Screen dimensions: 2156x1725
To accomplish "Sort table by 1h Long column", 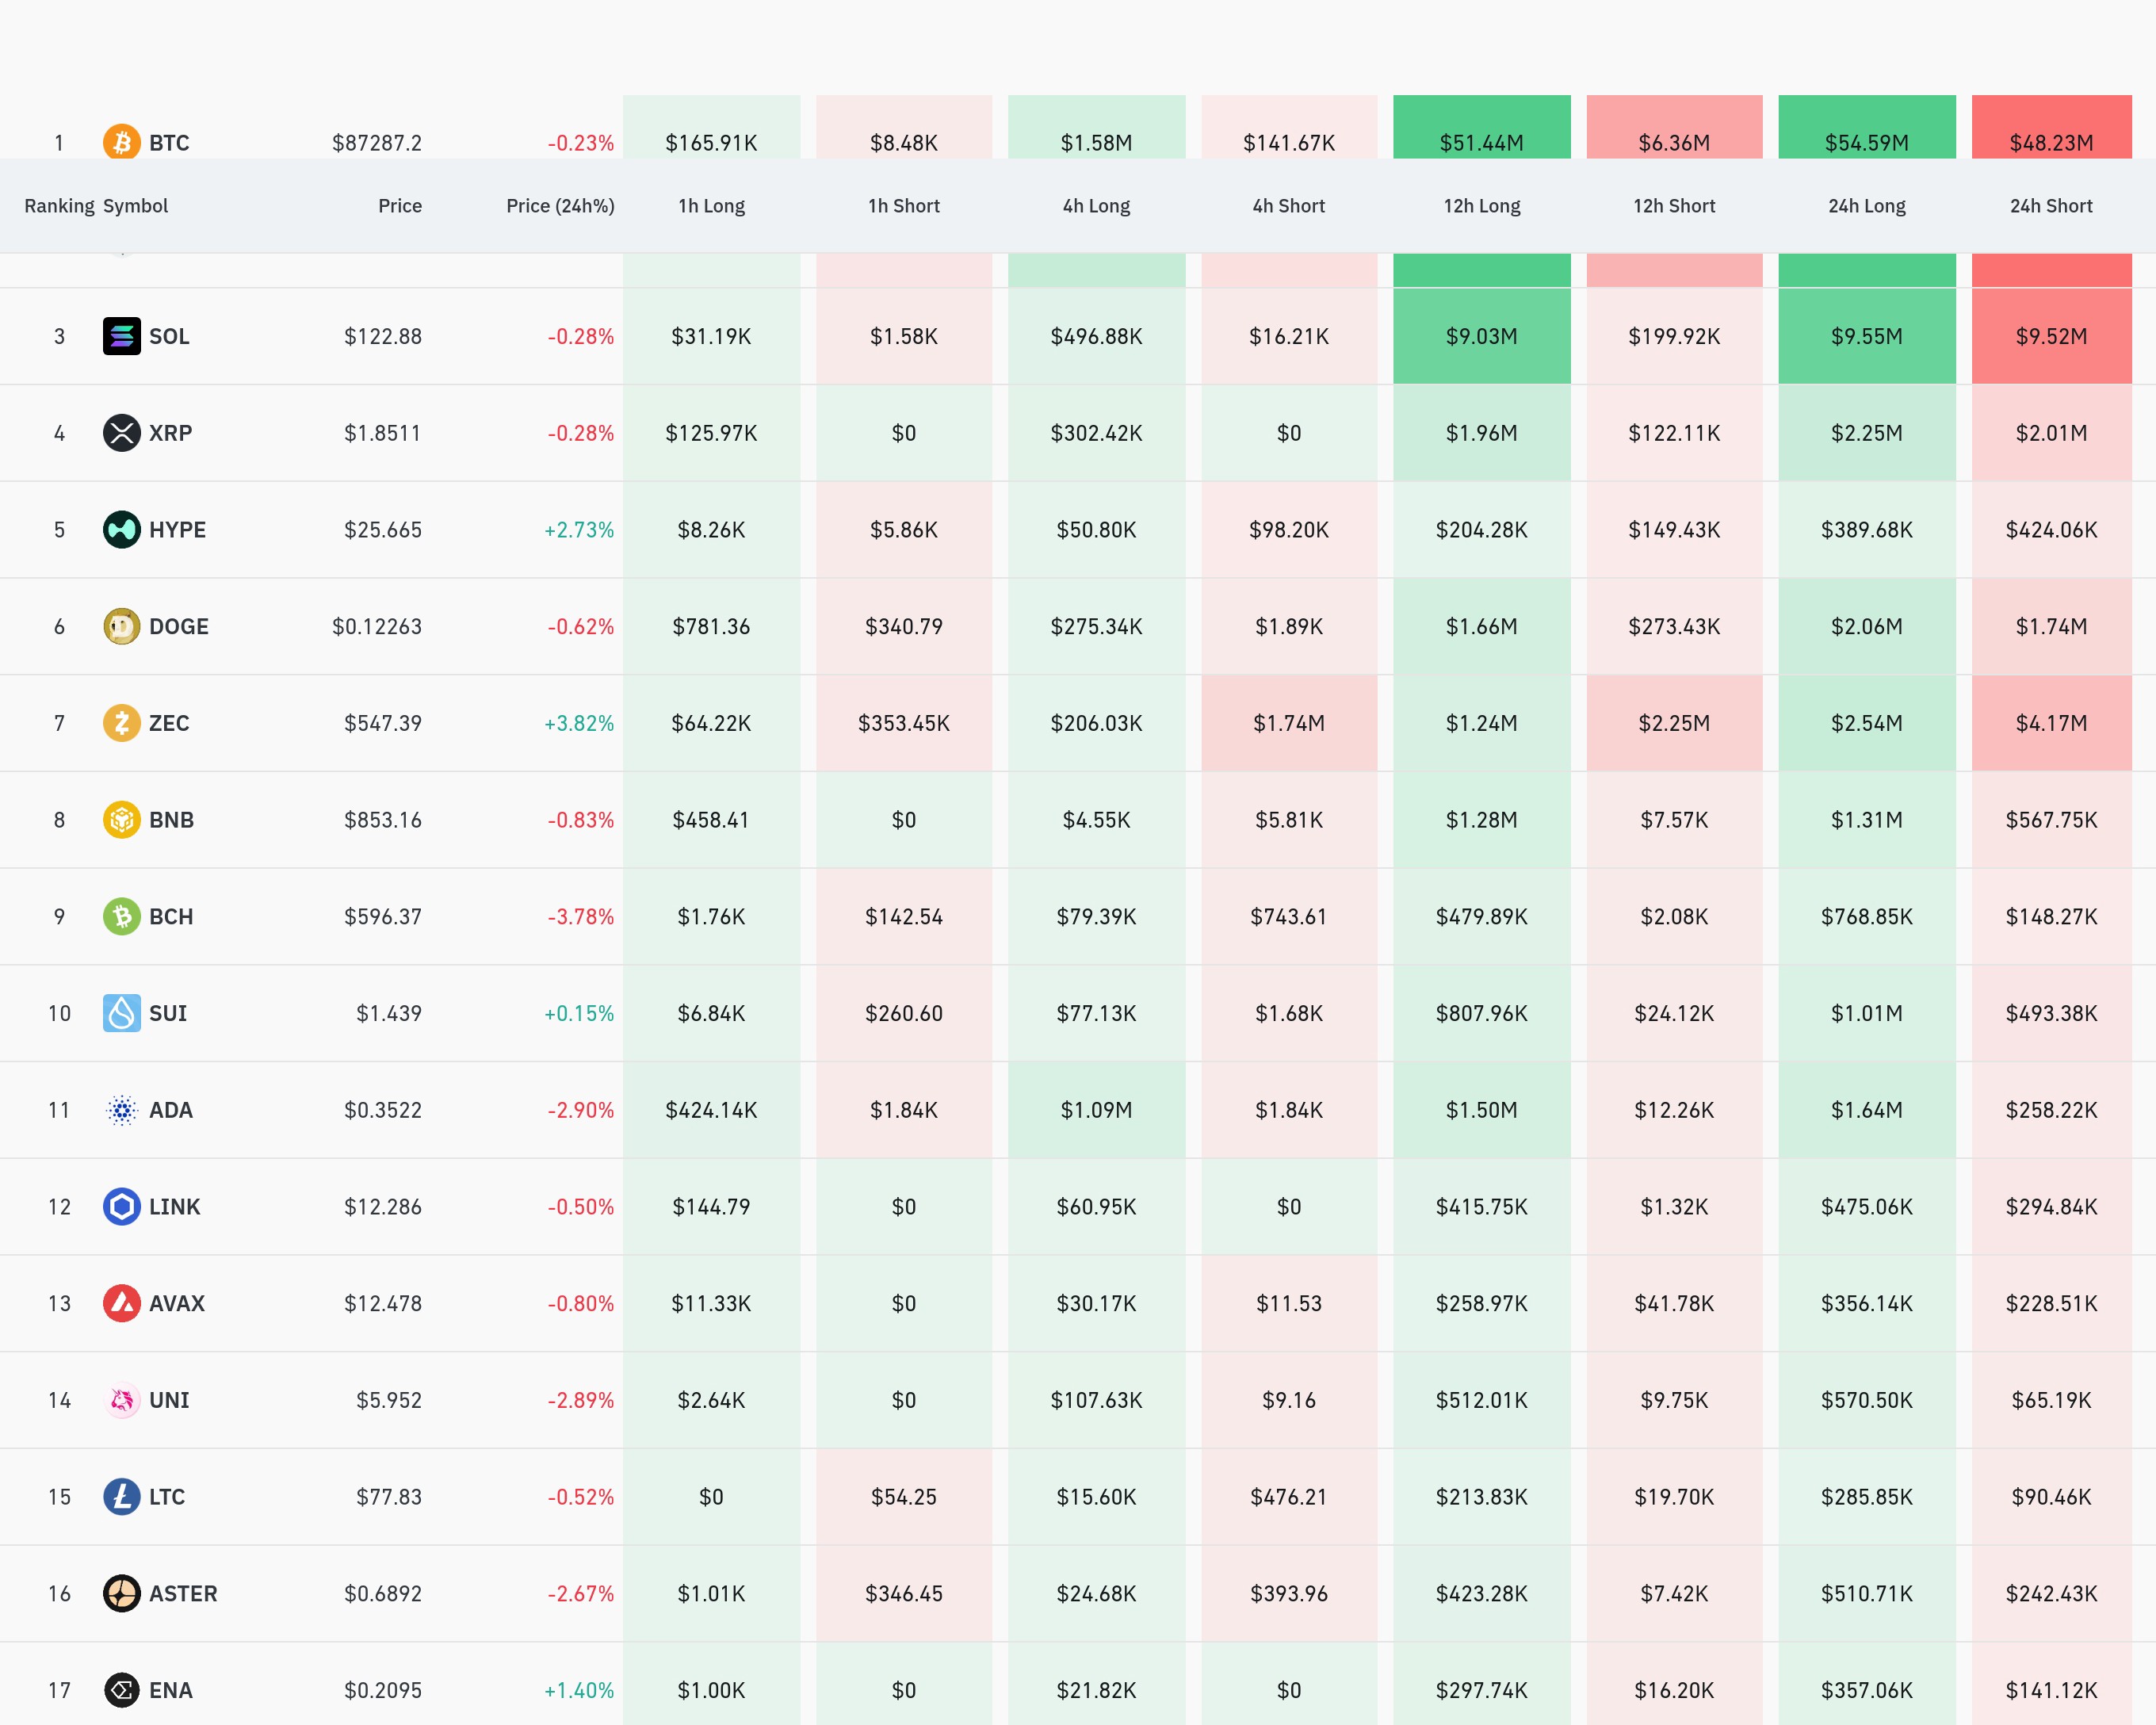I will tap(711, 206).
